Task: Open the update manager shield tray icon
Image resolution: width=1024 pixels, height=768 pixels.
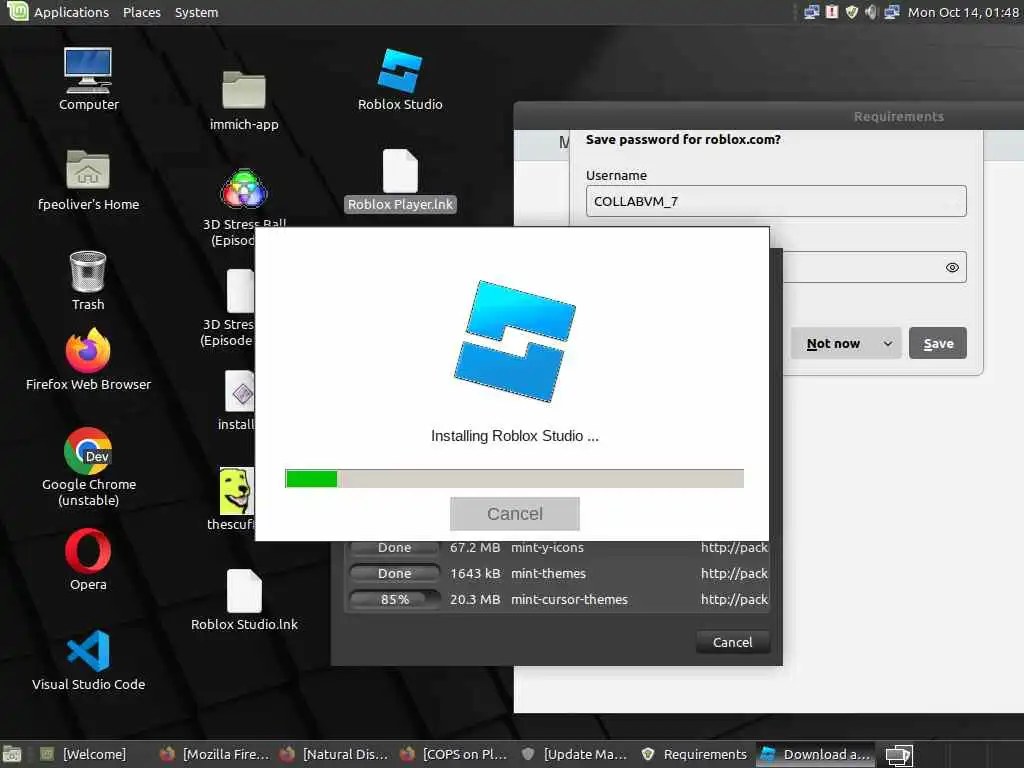Action: point(852,12)
